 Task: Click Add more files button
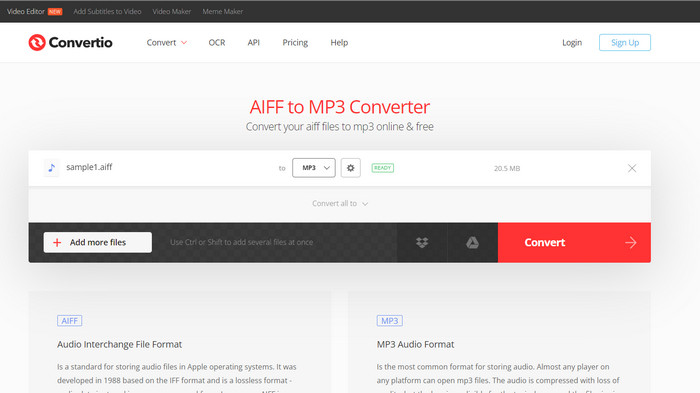98,242
